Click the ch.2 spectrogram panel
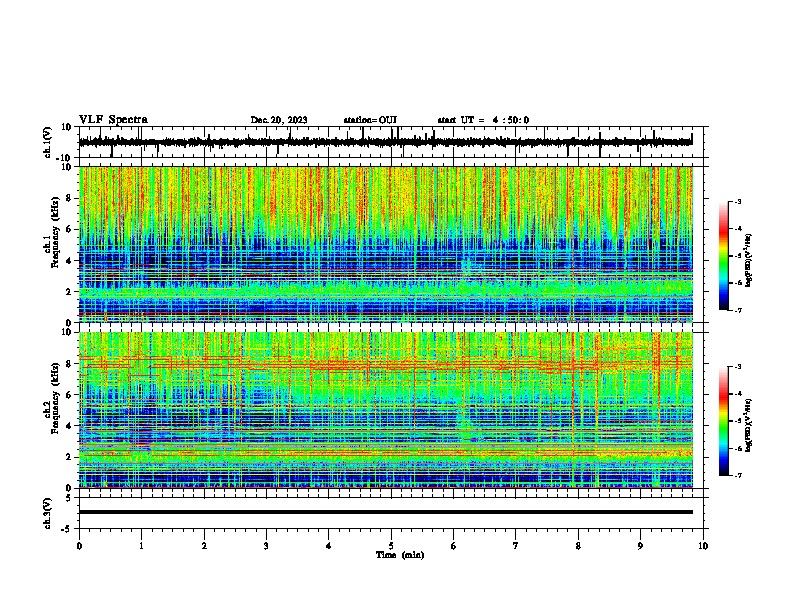 coord(386,410)
